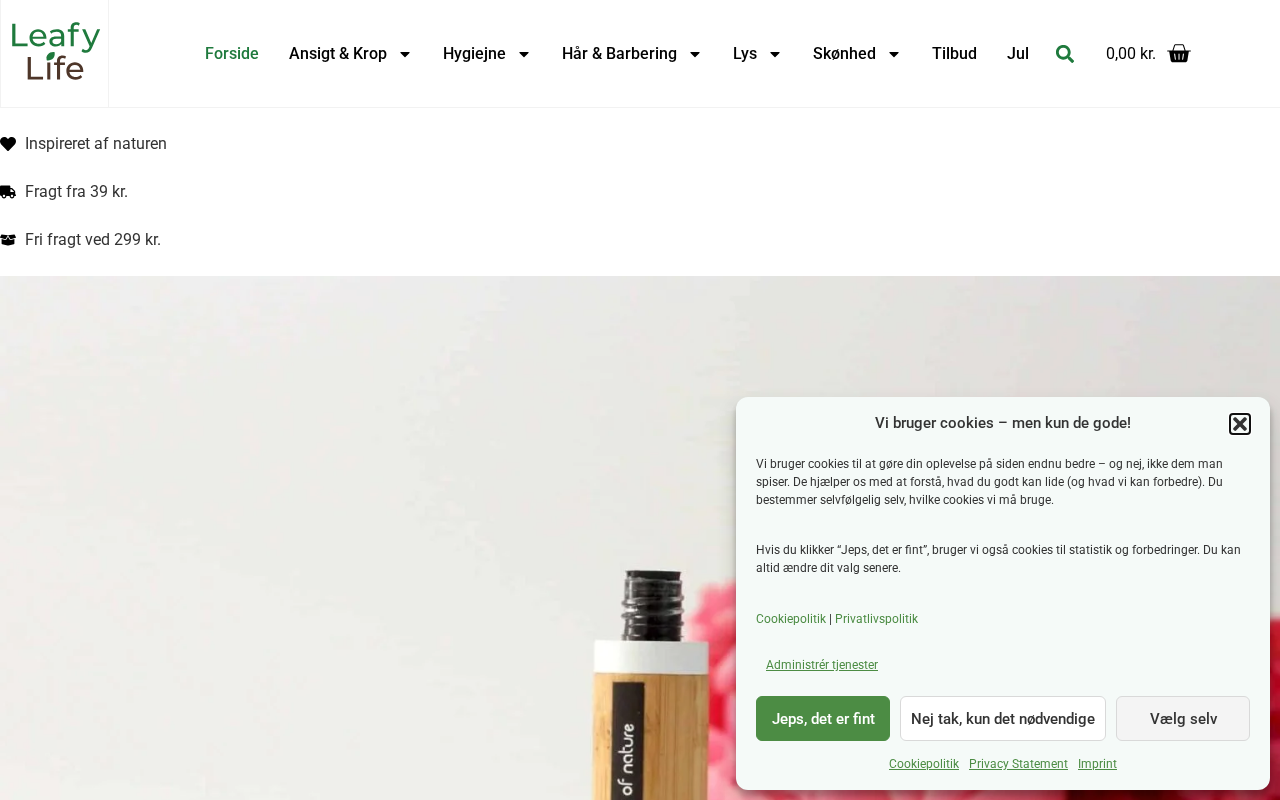
Task: Close the cookie banner with X
Action: pyautogui.click(x=1240, y=424)
